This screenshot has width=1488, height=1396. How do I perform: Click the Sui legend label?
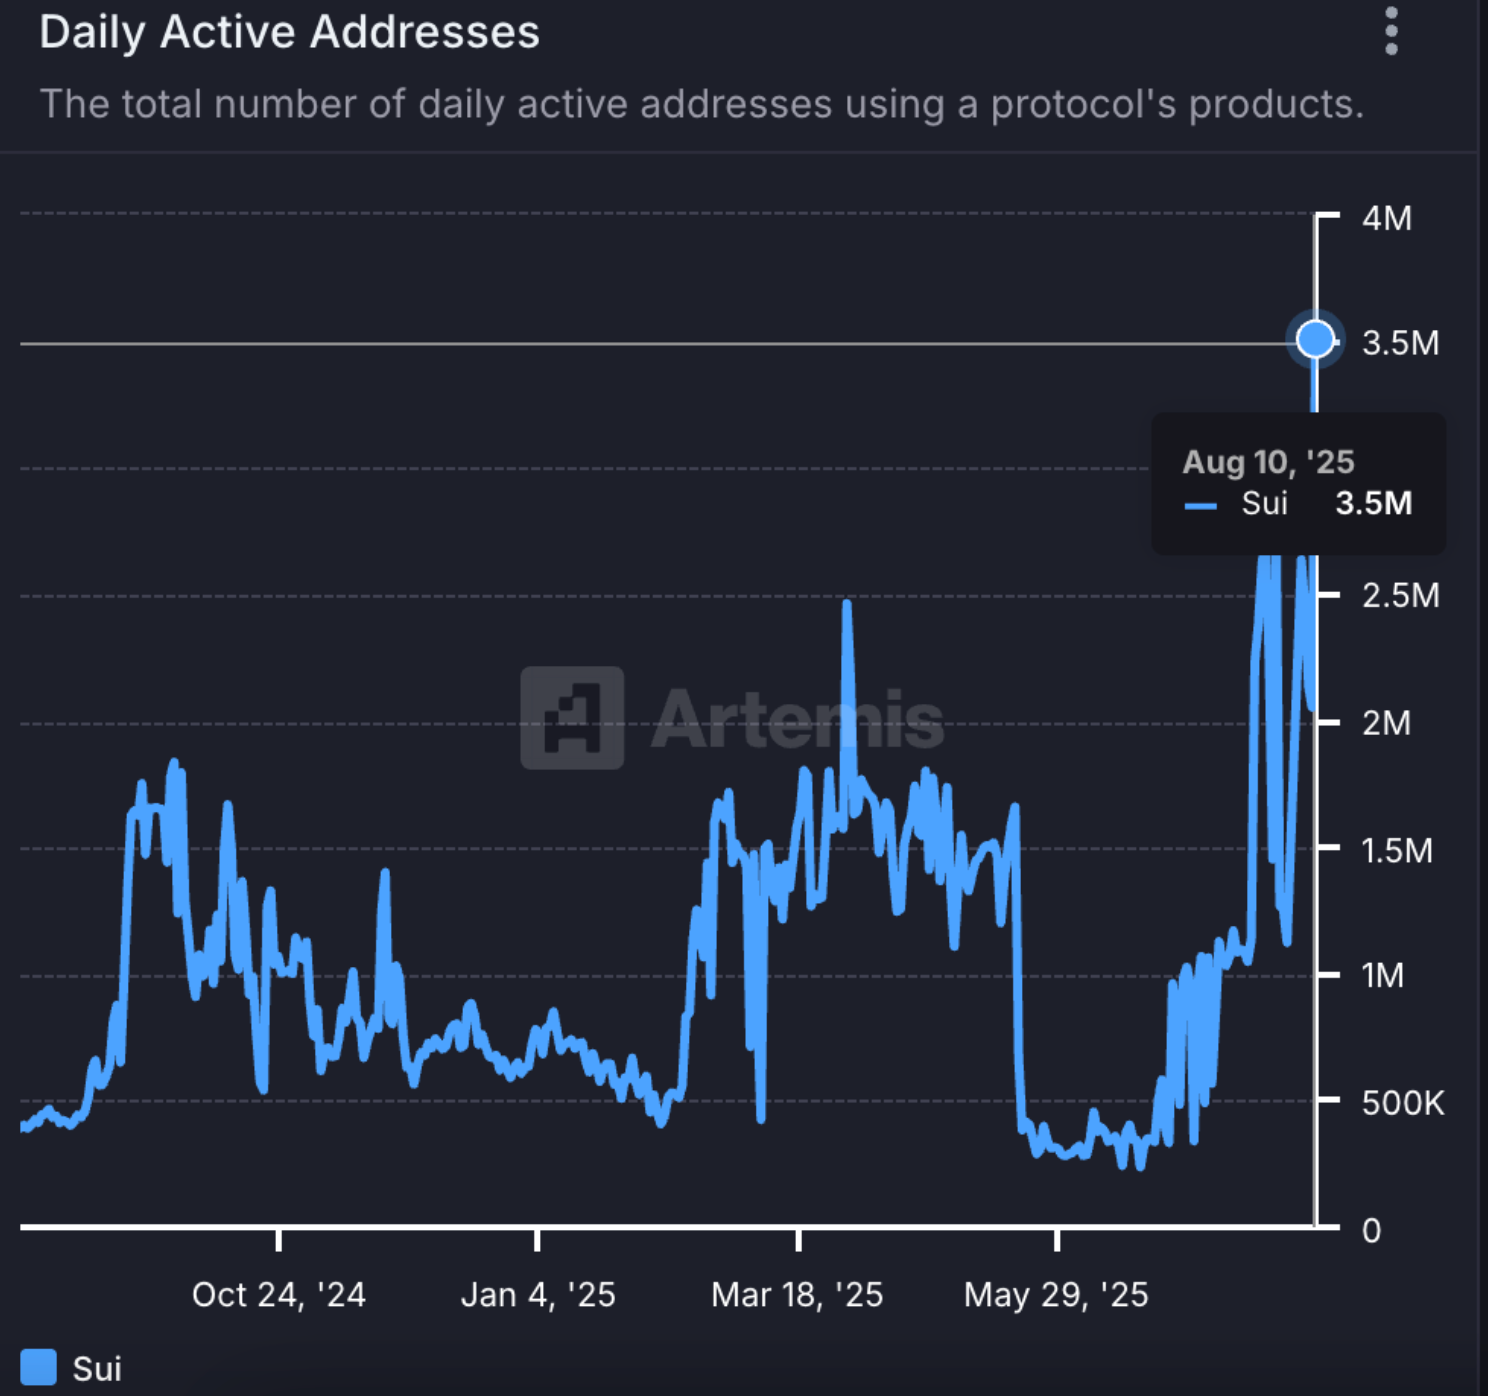tap(97, 1368)
